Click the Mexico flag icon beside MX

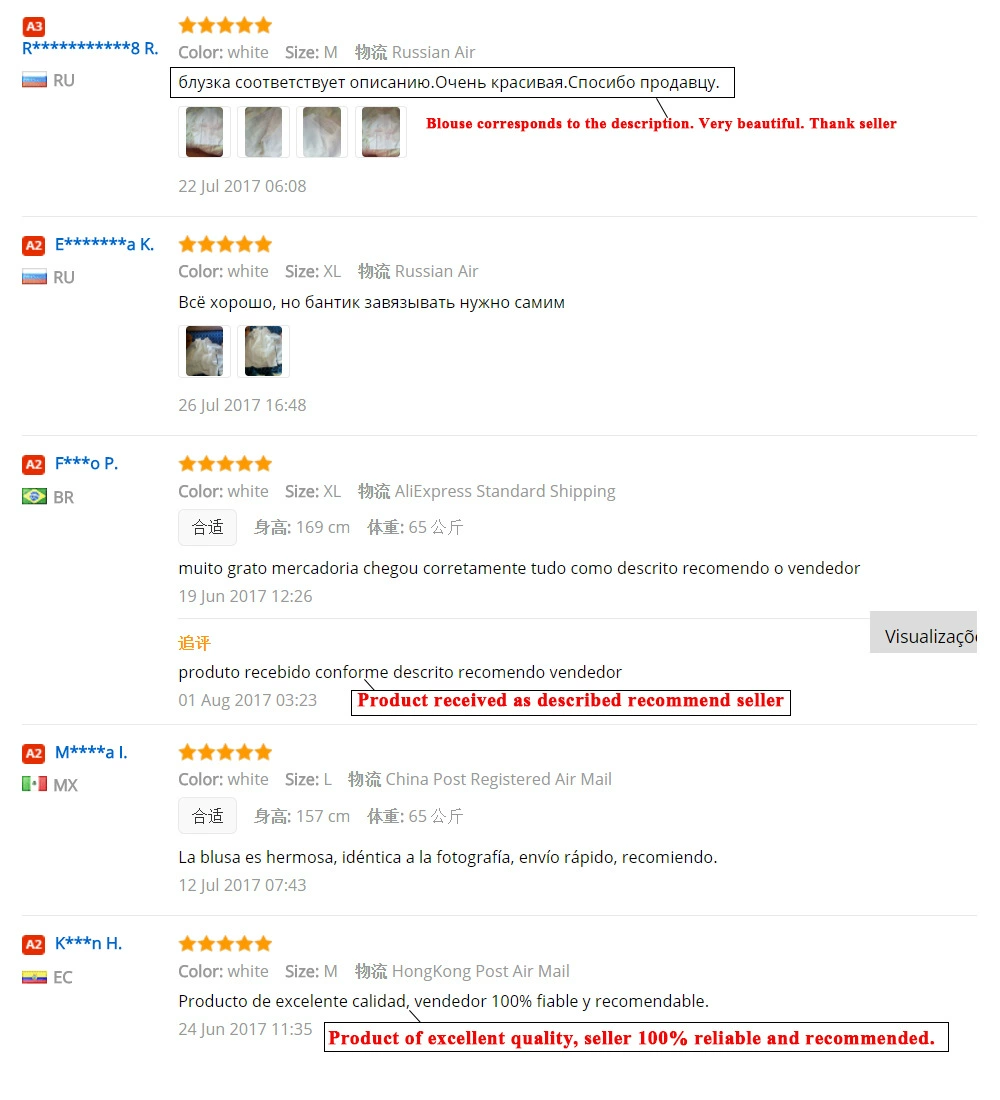pyautogui.click(x=34, y=784)
